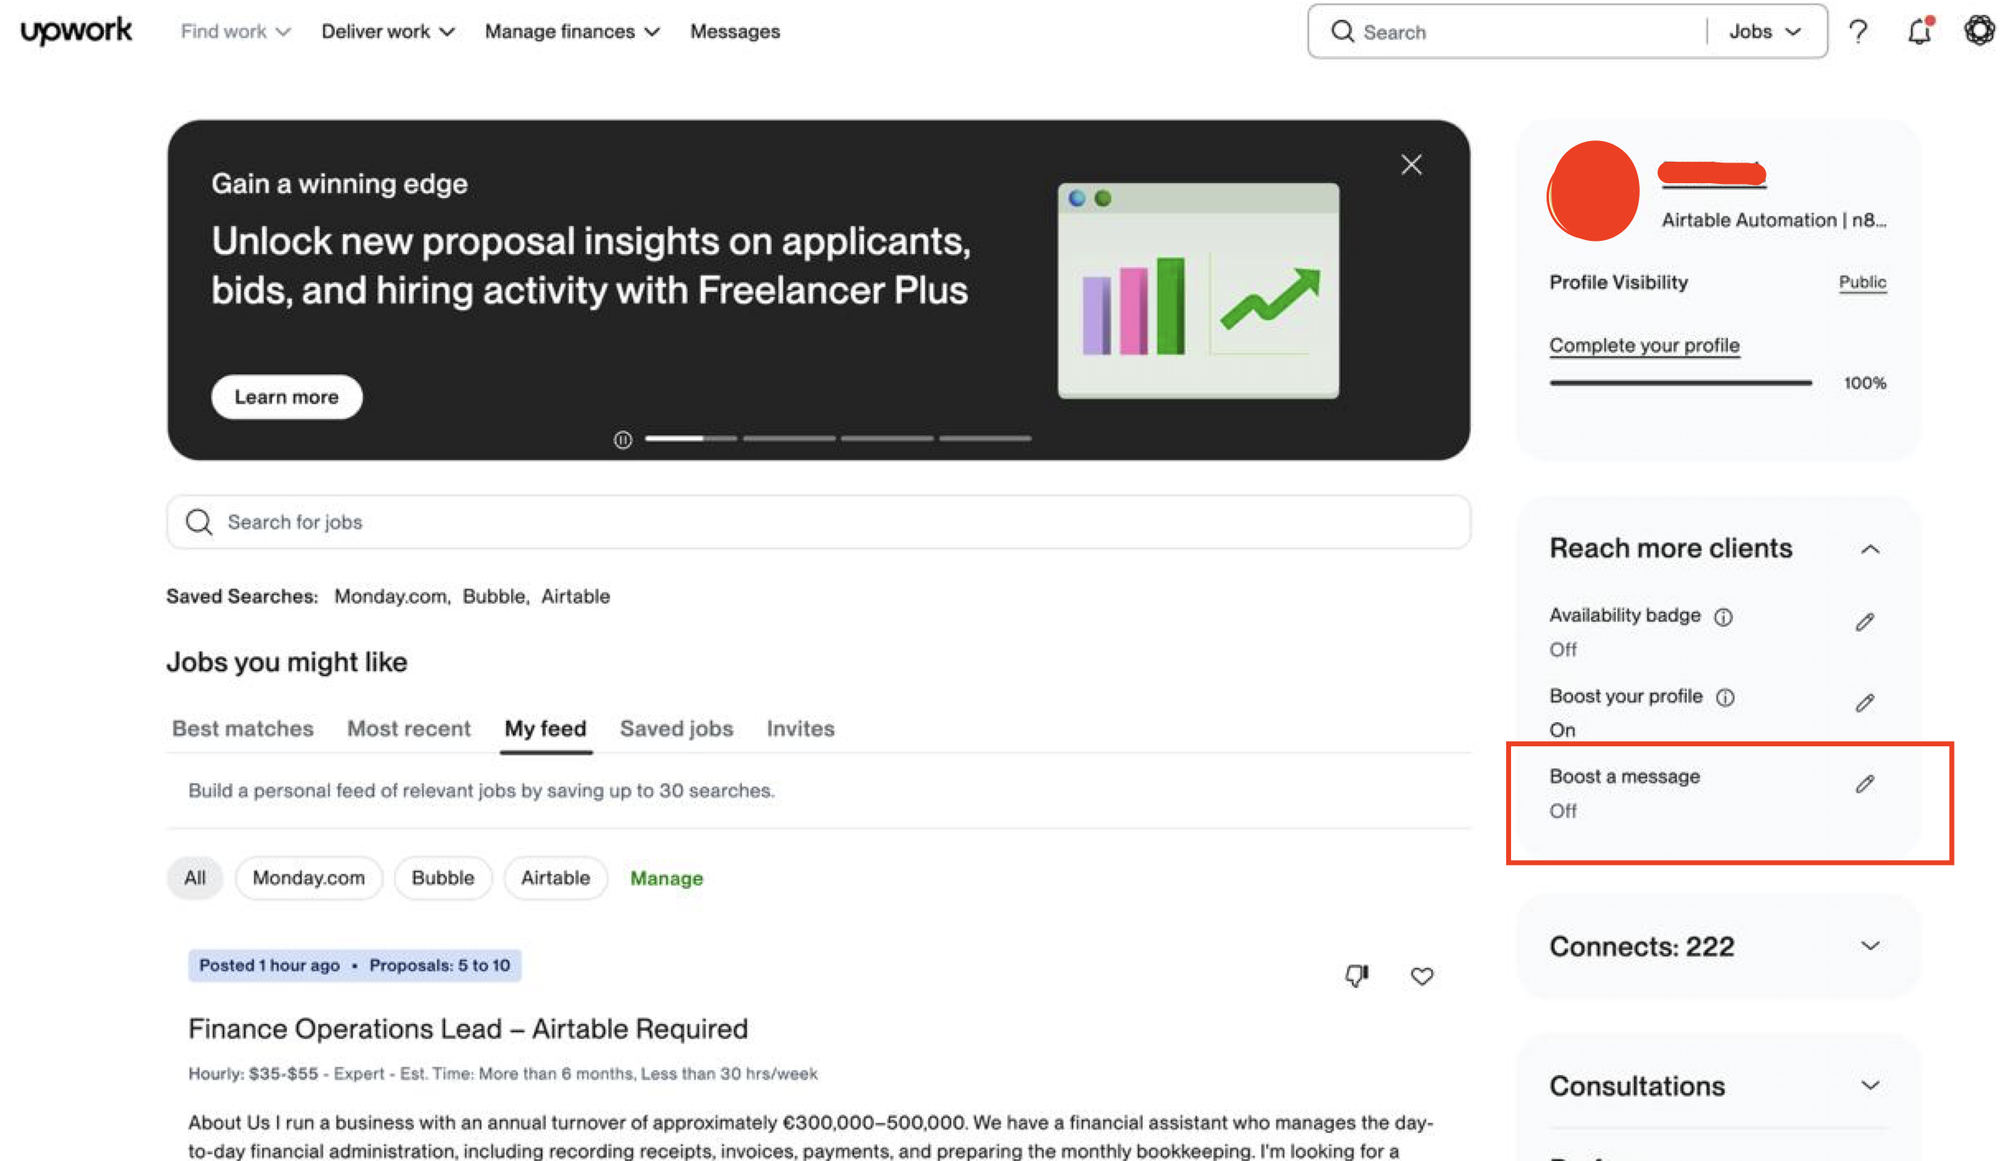Screen dimensions: 2000x1161
Task: Open the Bubble saved search link
Action: coord(495,596)
